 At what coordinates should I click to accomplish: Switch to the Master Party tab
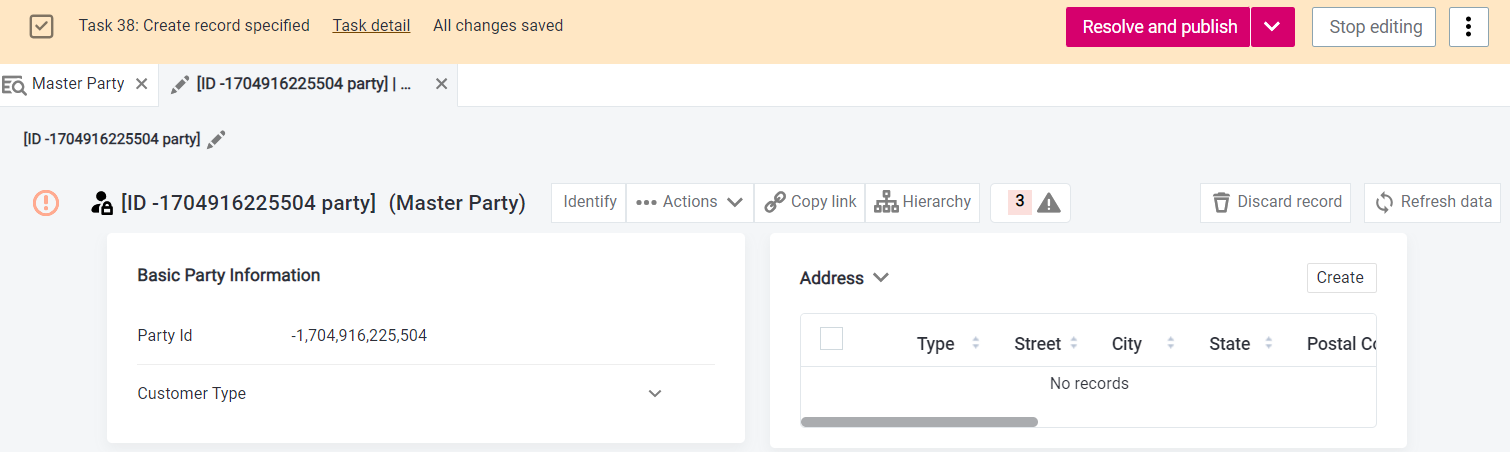(x=77, y=84)
